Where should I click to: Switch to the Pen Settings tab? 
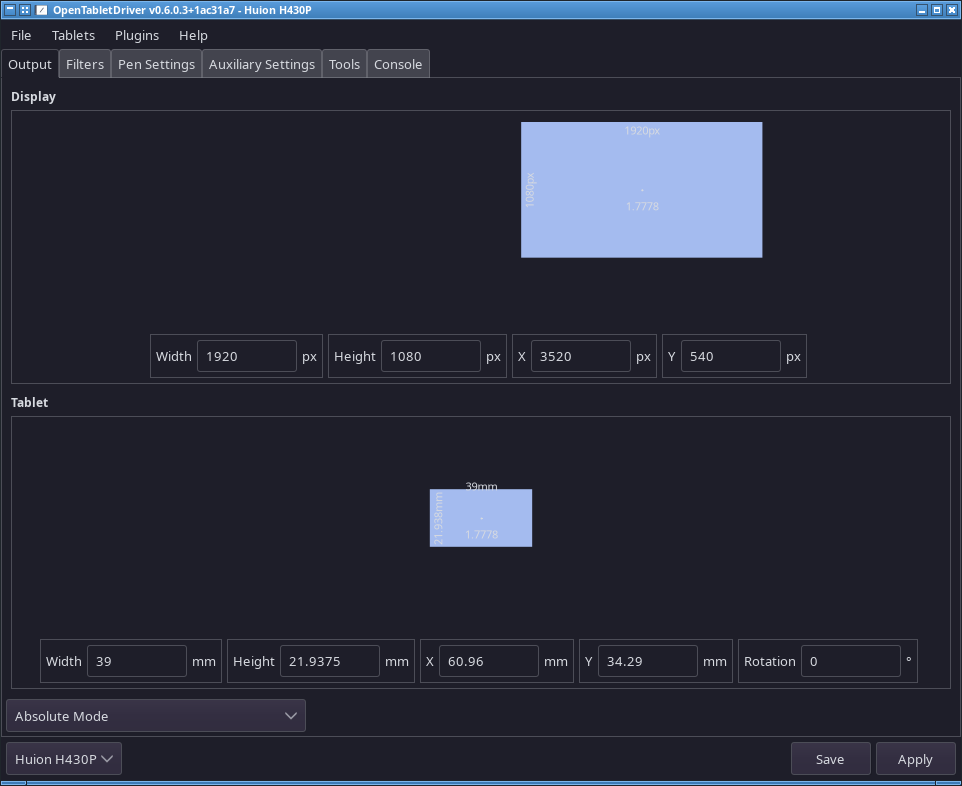pyautogui.click(x=156, y=64)
